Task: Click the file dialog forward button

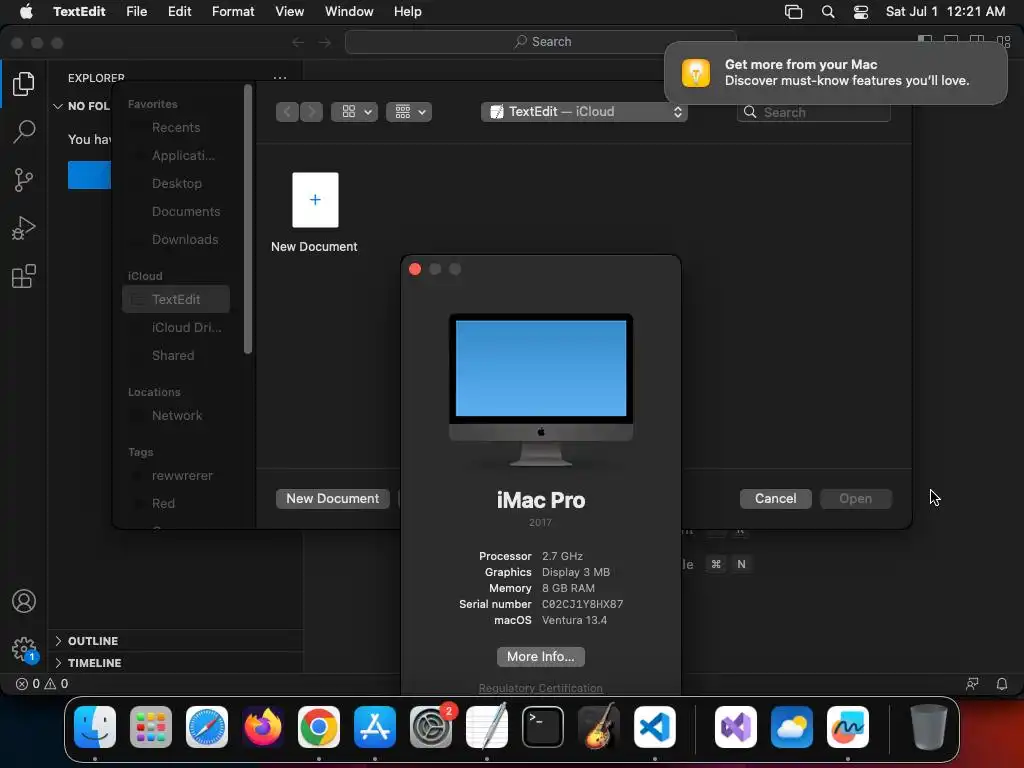Action: (312, 112)
